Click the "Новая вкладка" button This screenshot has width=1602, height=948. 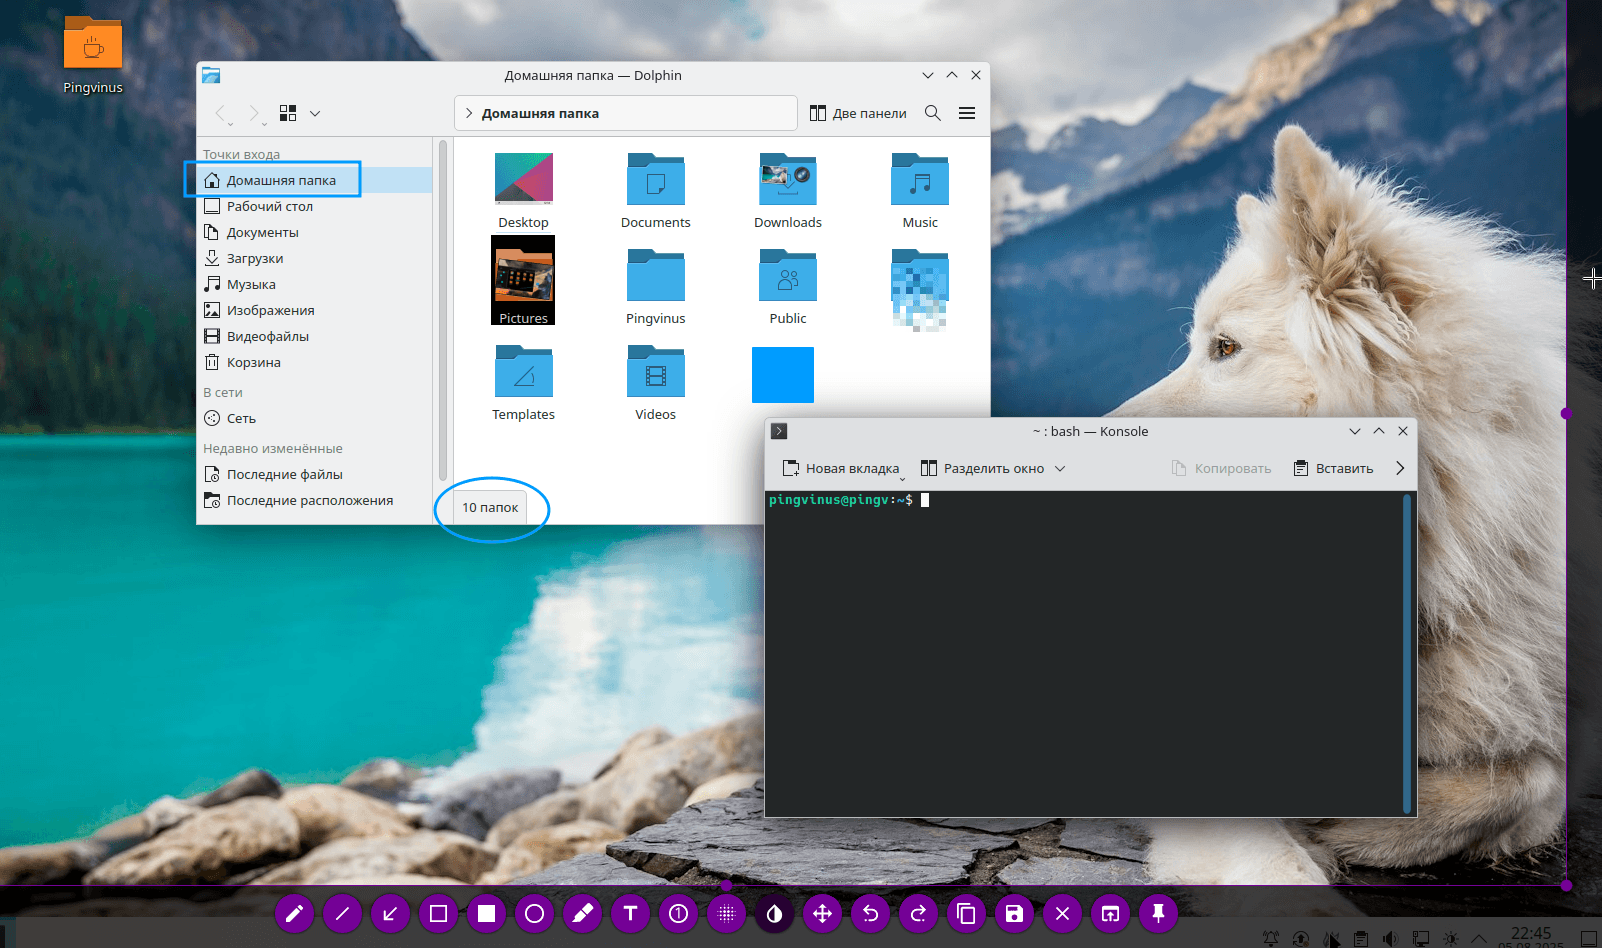pos(841,468)
